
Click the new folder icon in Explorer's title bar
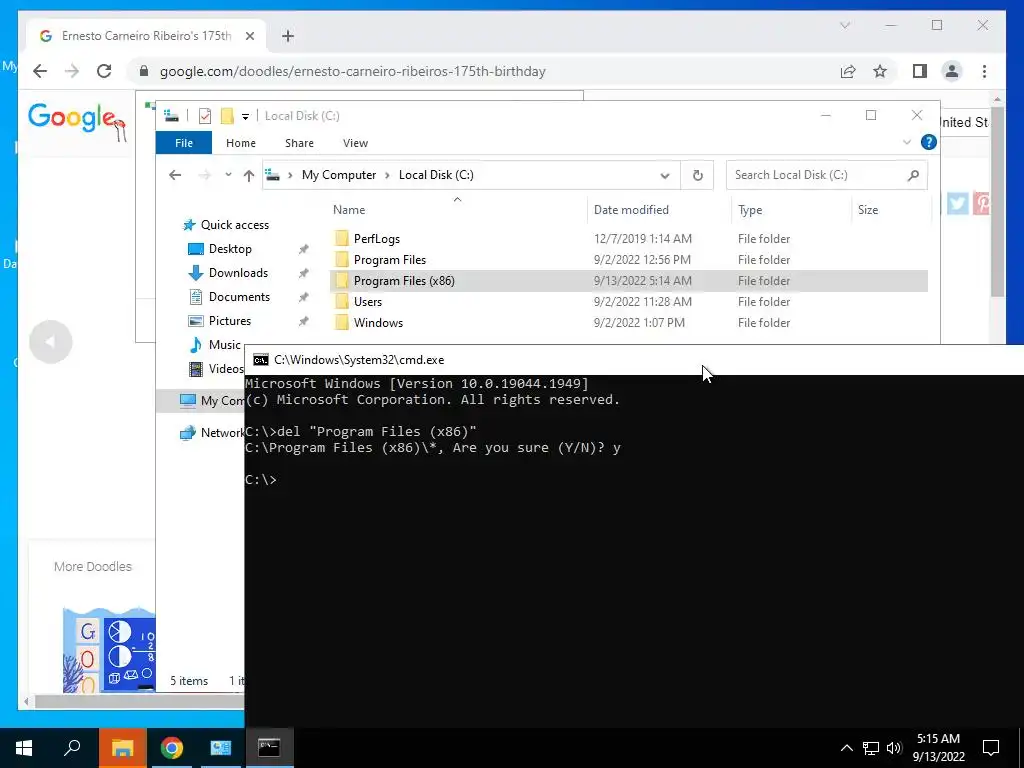pyautogui.click(x=227, y=116)
